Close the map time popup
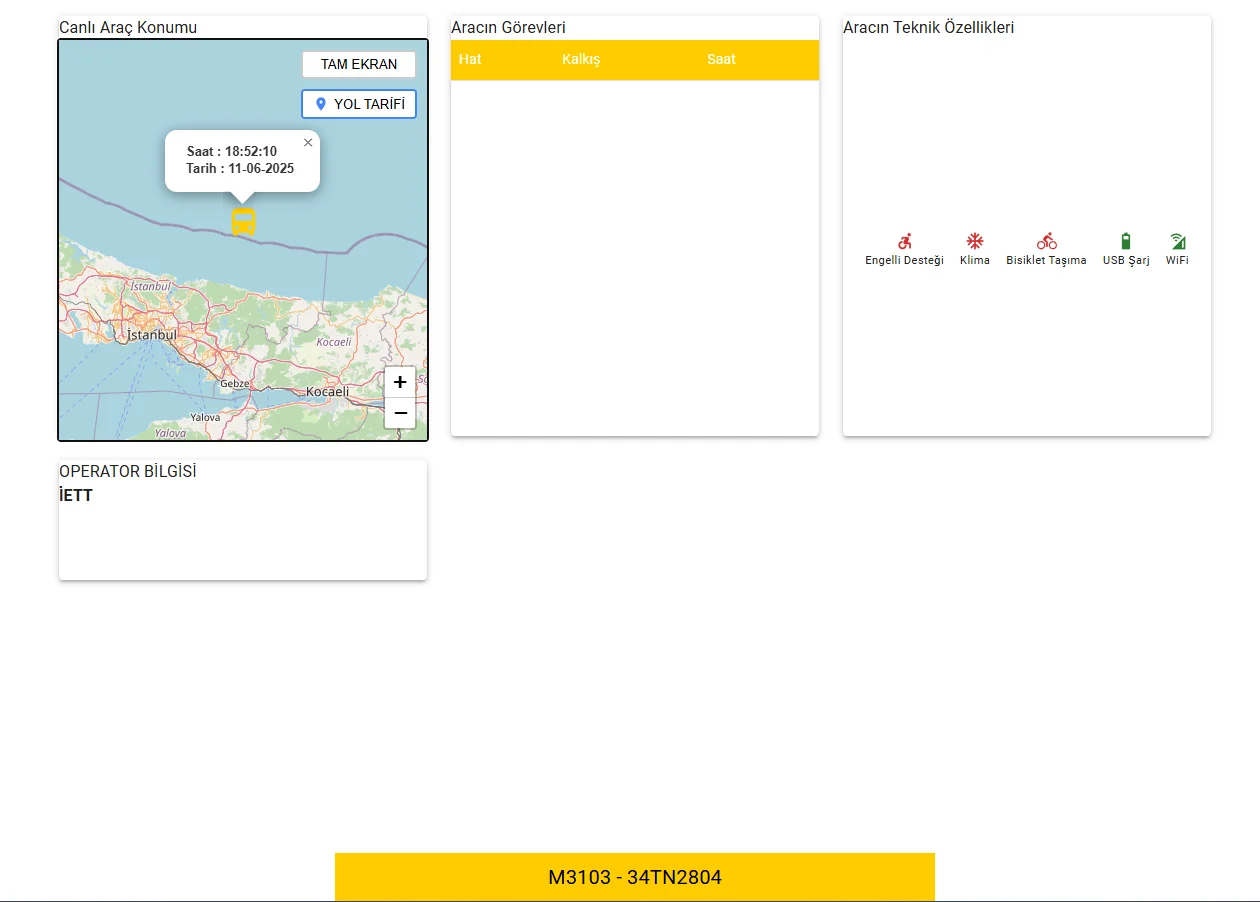1260x902 pixels. tap(308, 143)
